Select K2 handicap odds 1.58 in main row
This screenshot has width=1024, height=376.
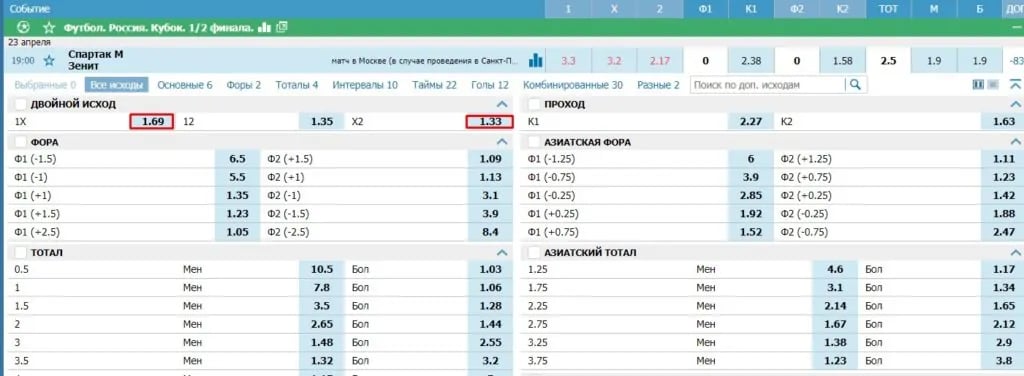click(x=842, y=61)
